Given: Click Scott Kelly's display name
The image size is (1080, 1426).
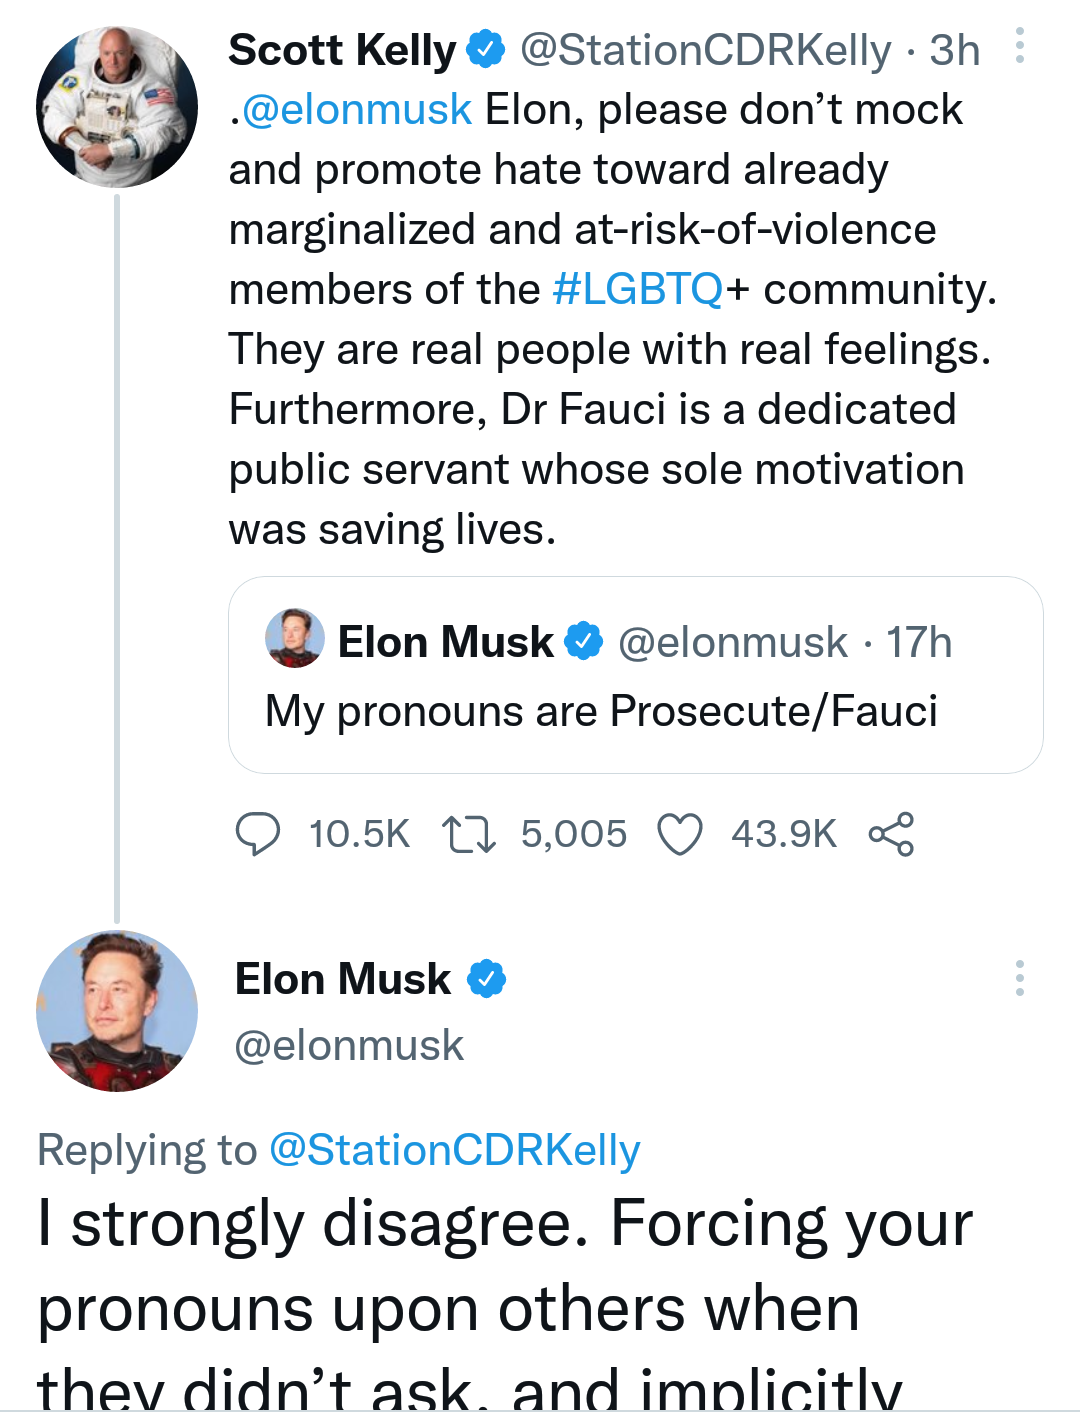Looking at the screenshot, I should [342, 50].
